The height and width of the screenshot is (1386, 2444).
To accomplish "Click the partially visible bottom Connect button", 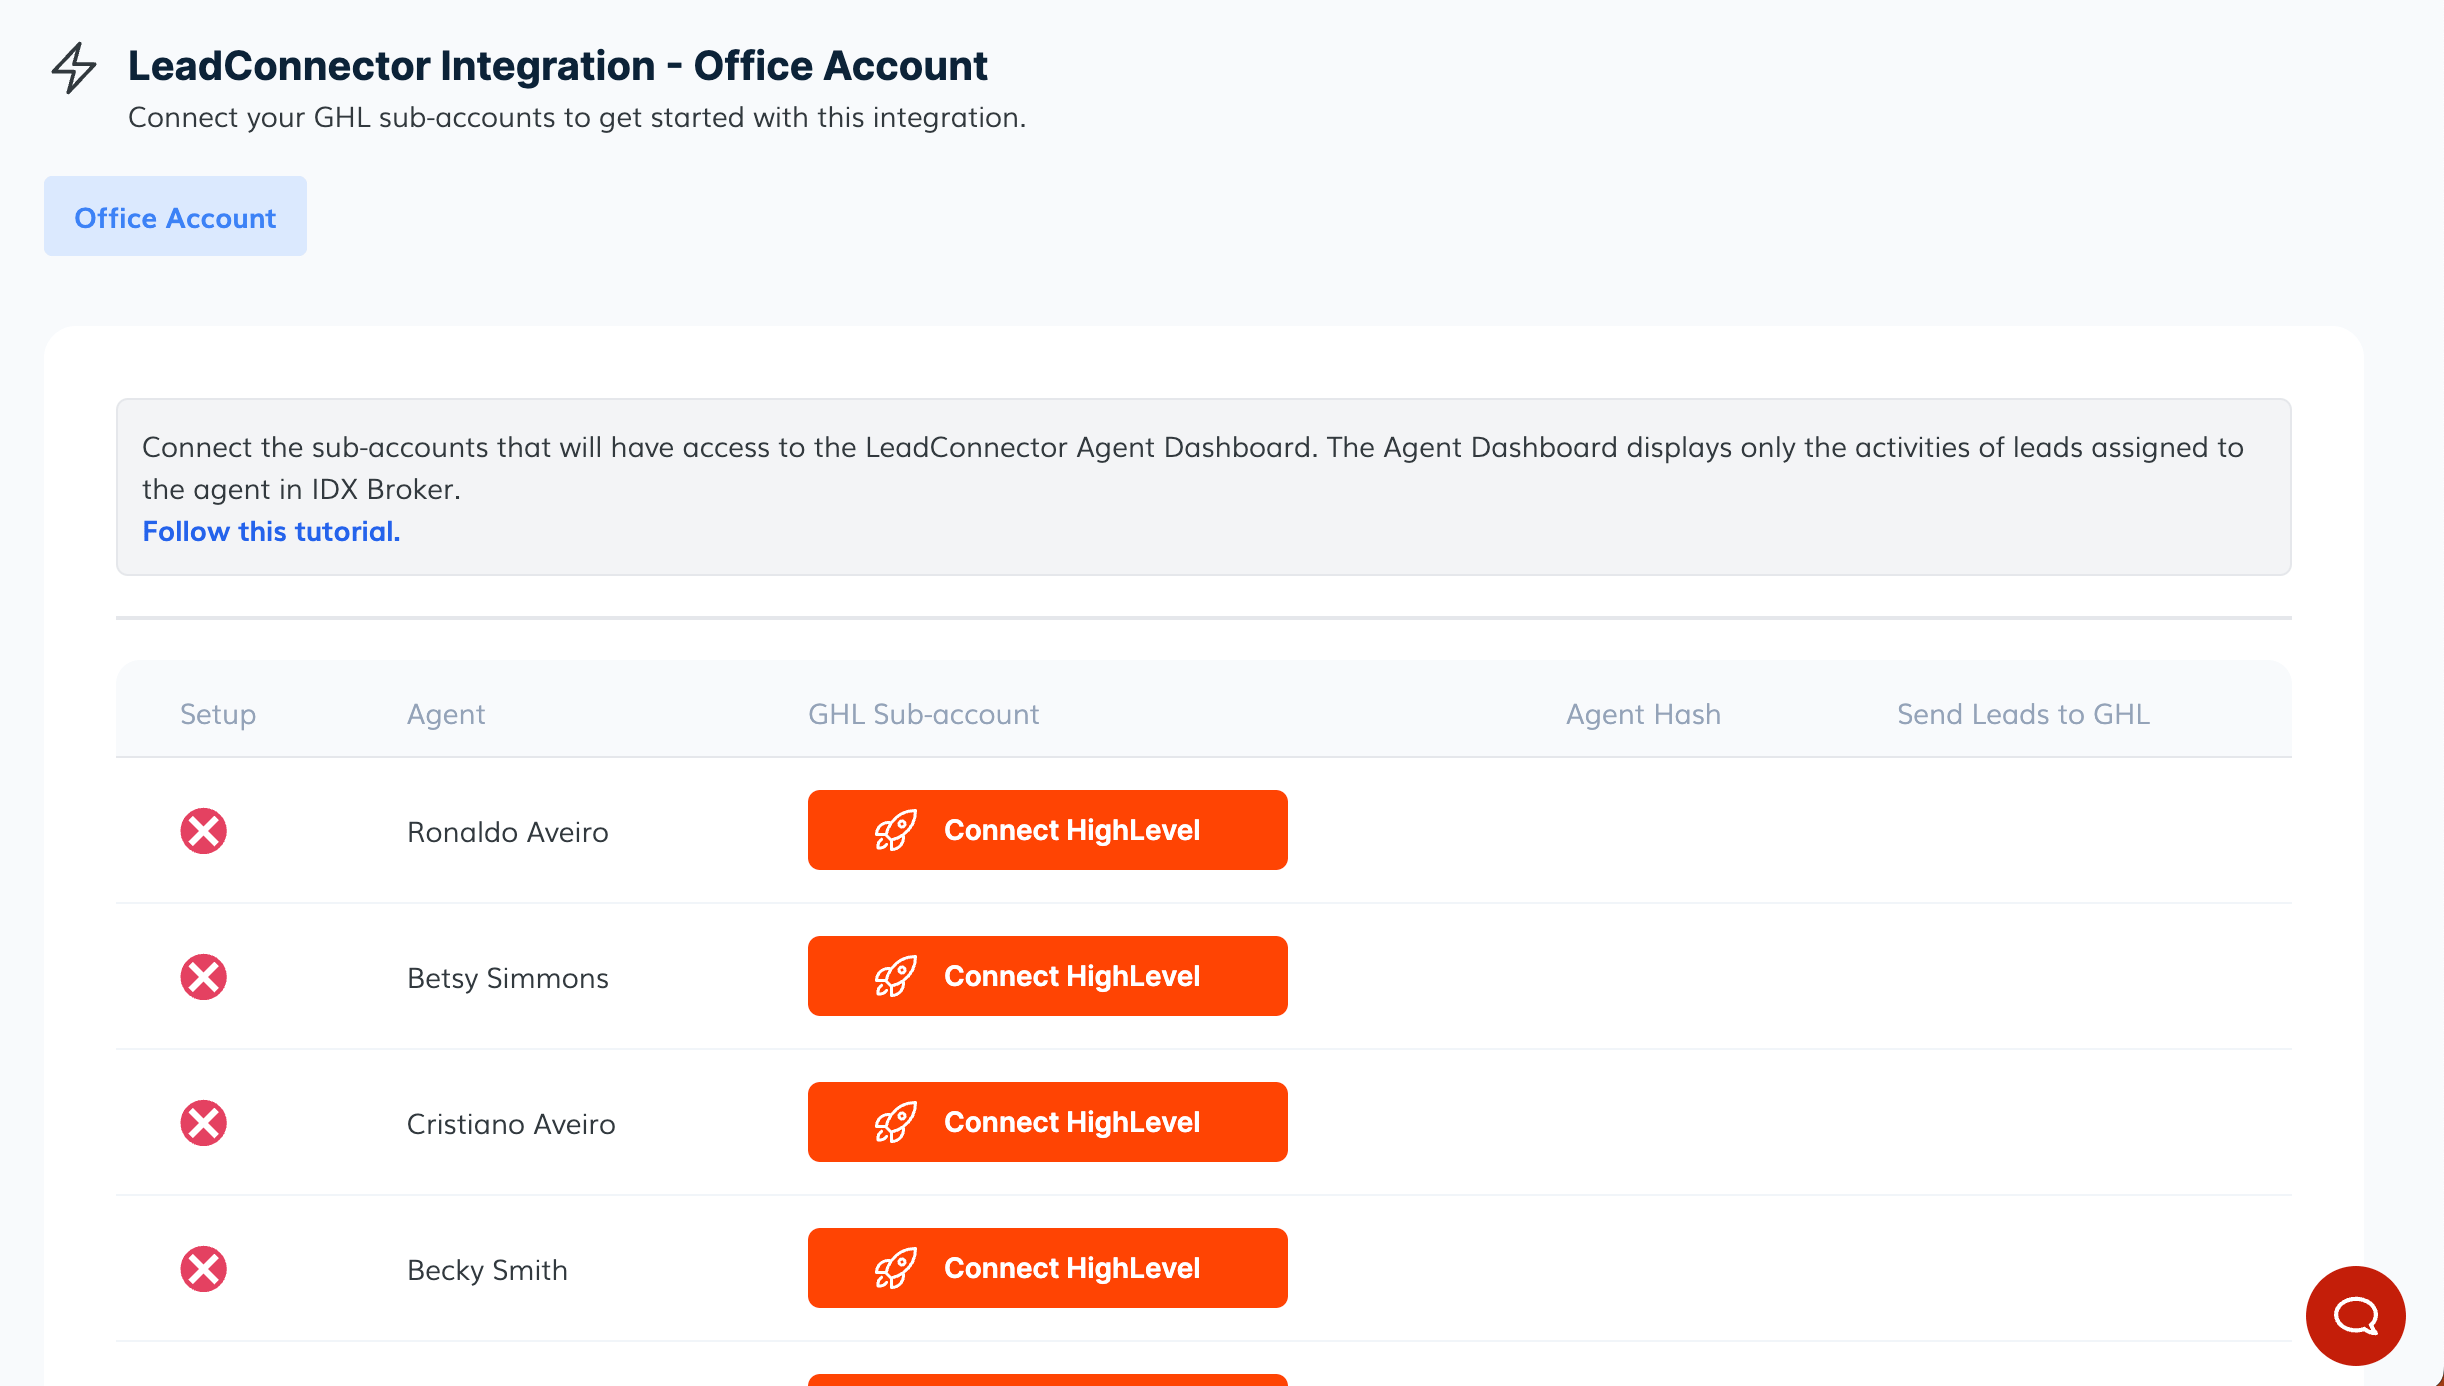I will (1047, 1380).
